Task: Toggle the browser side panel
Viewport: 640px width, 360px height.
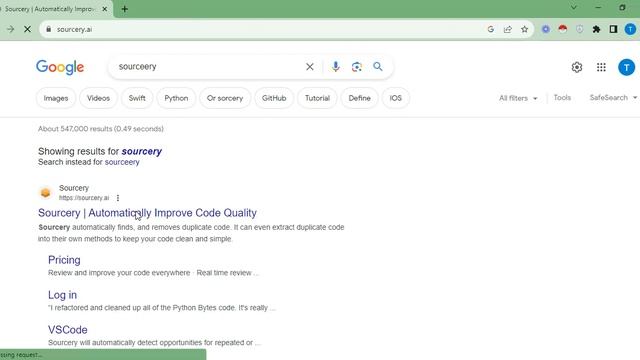Action: coord(613,29)
